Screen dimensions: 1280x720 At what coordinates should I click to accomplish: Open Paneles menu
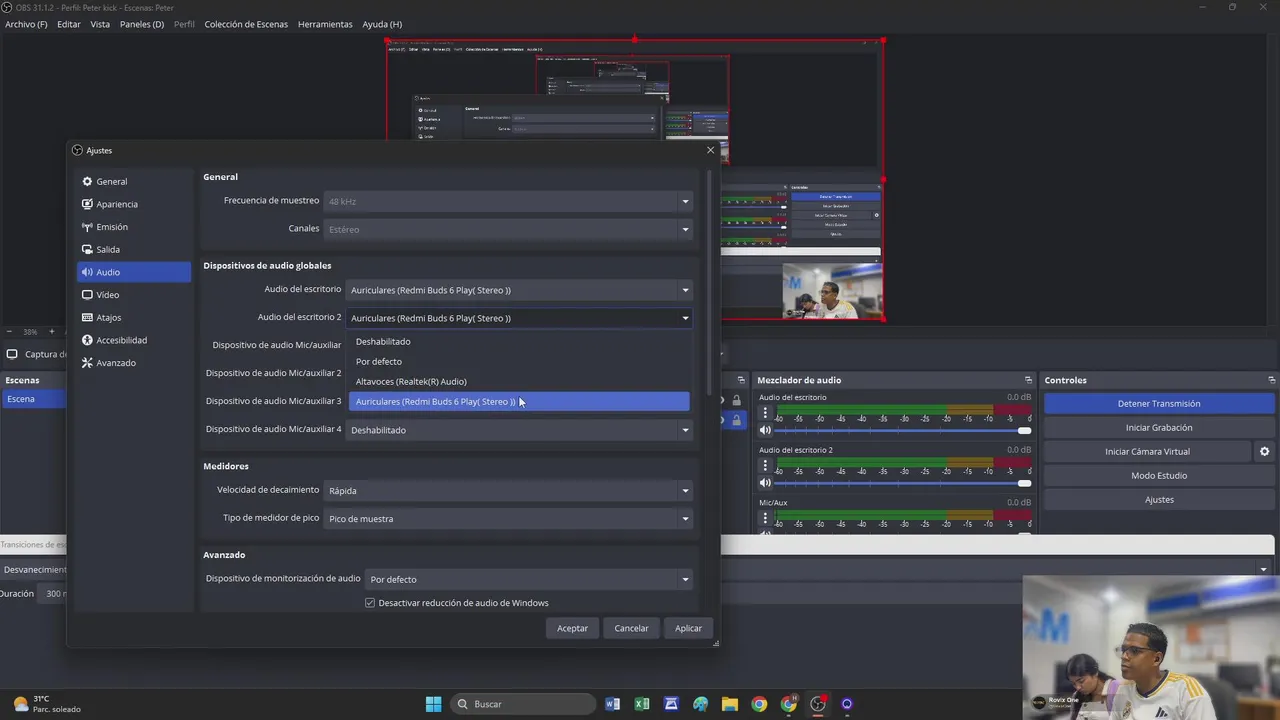click(x=142, y=24)
